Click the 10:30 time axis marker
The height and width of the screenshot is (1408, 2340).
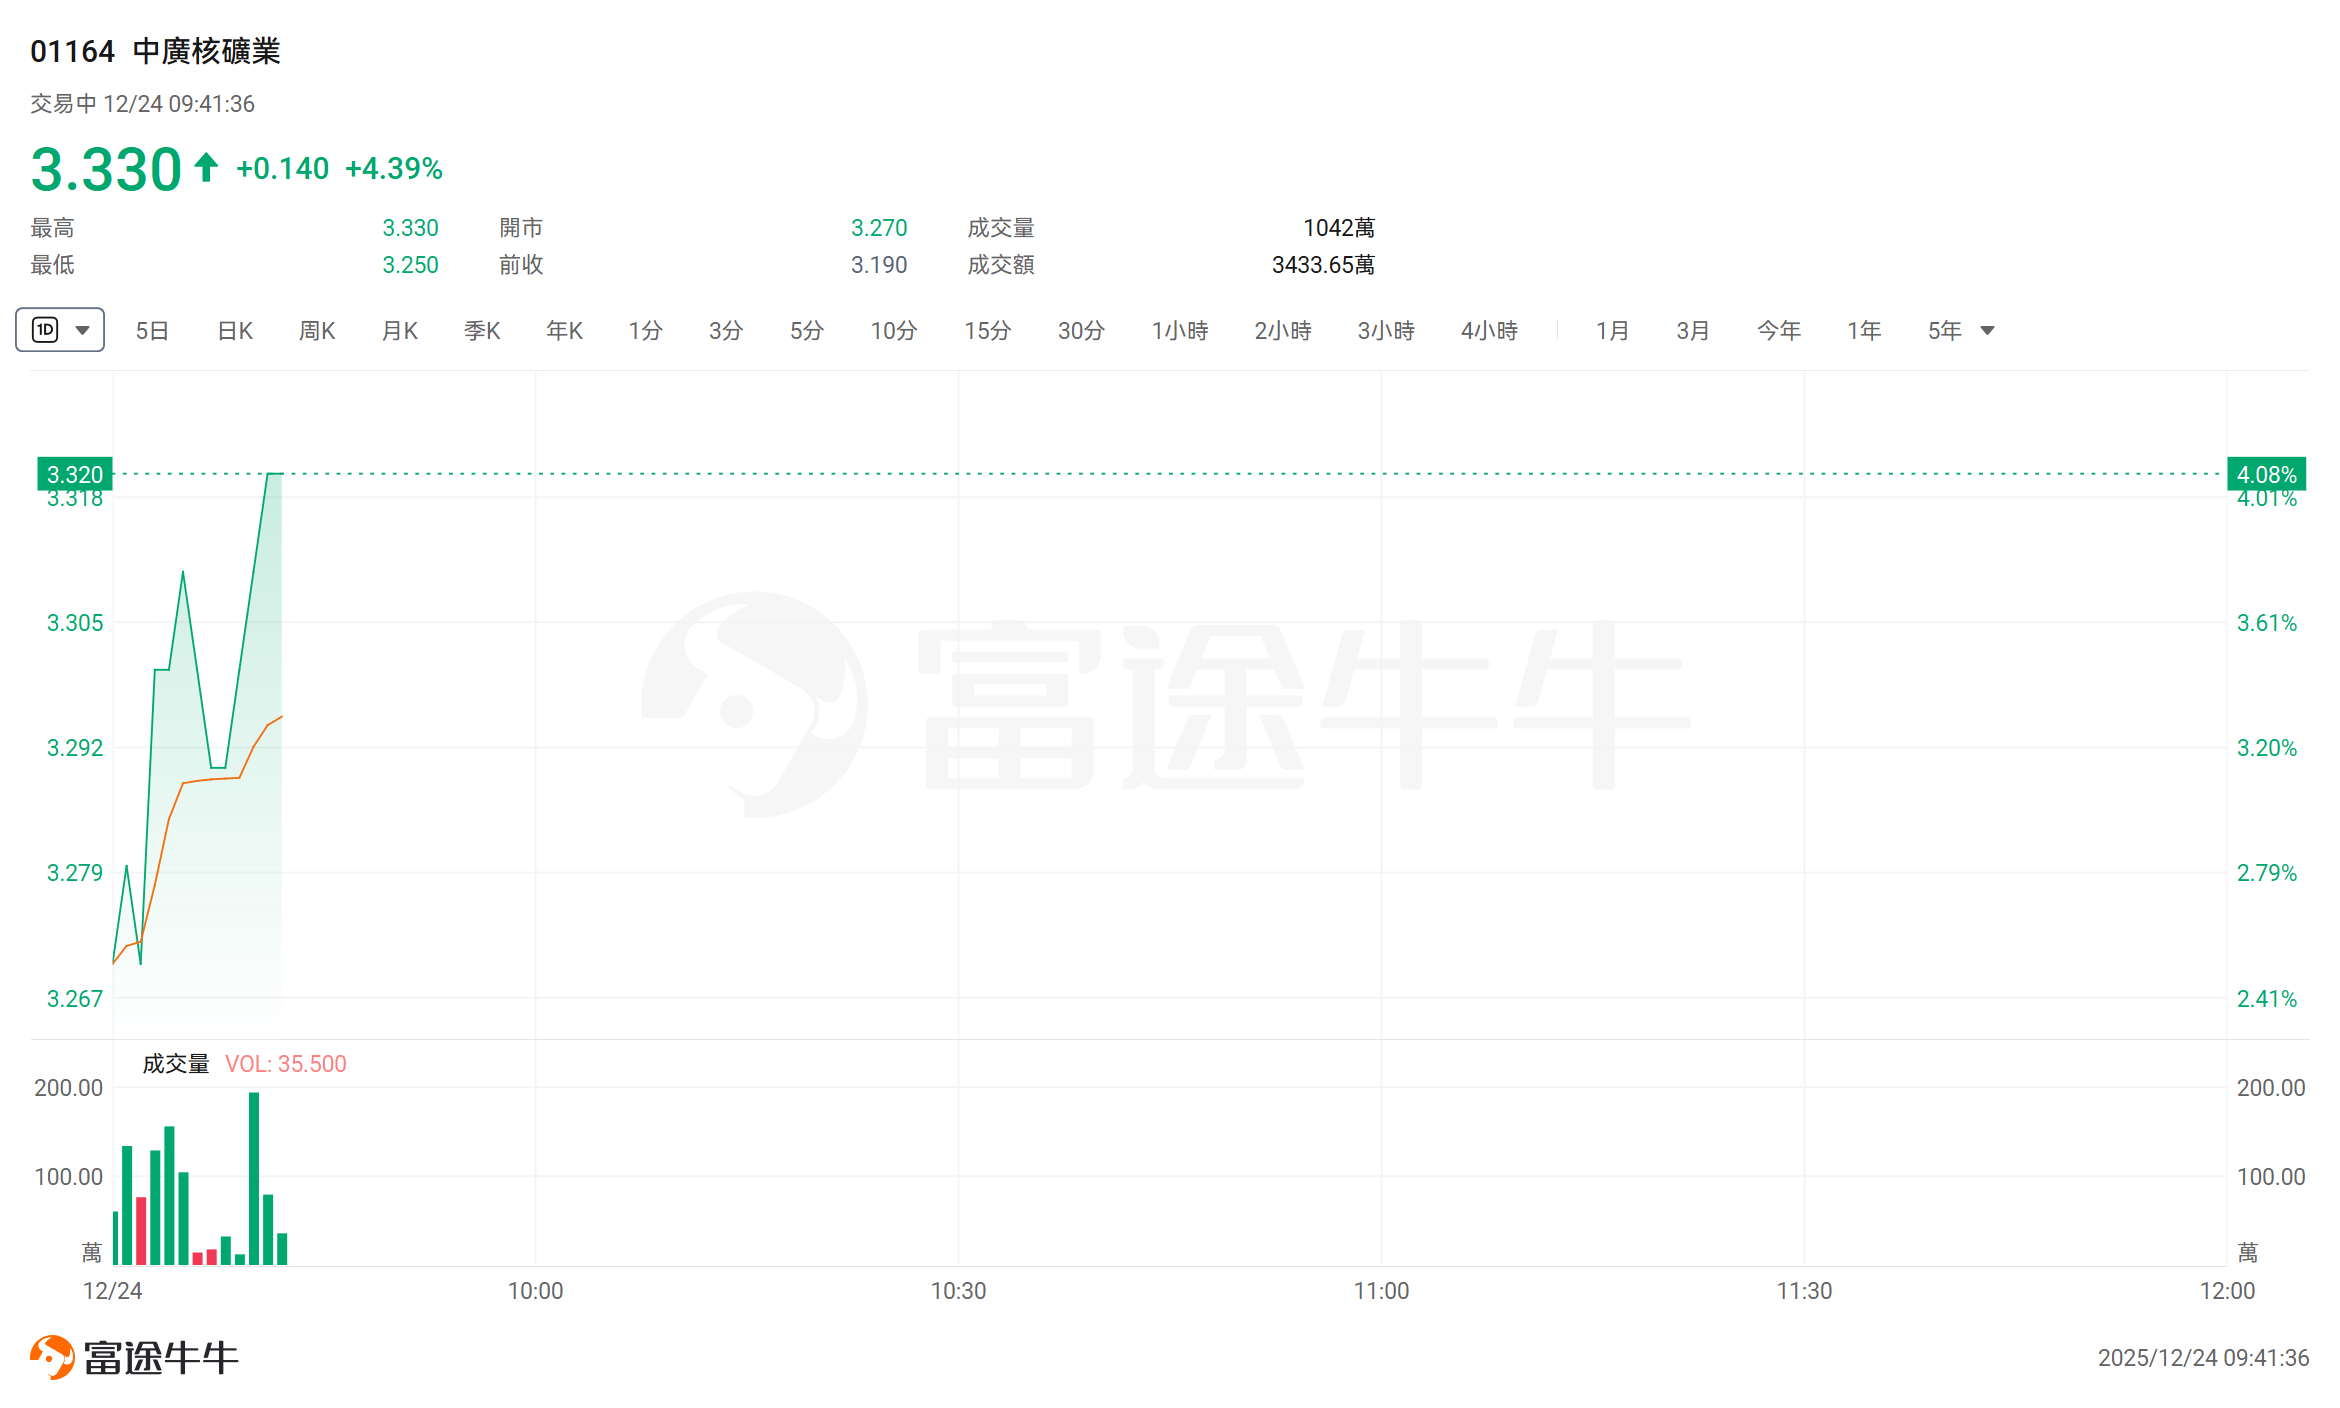point(958,1291)
